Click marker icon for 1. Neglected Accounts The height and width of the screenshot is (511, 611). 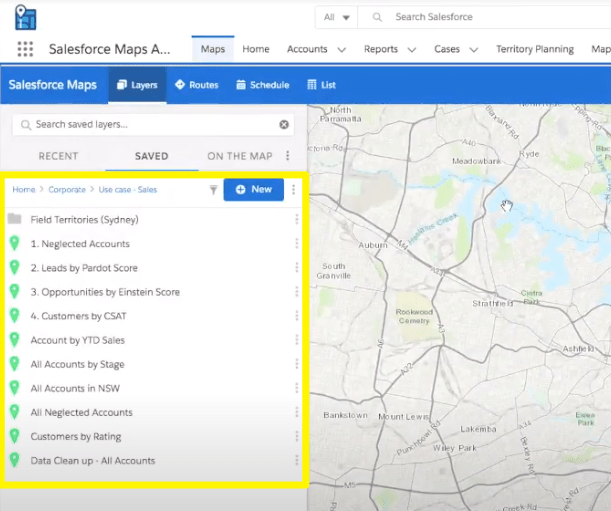[14, 243]
